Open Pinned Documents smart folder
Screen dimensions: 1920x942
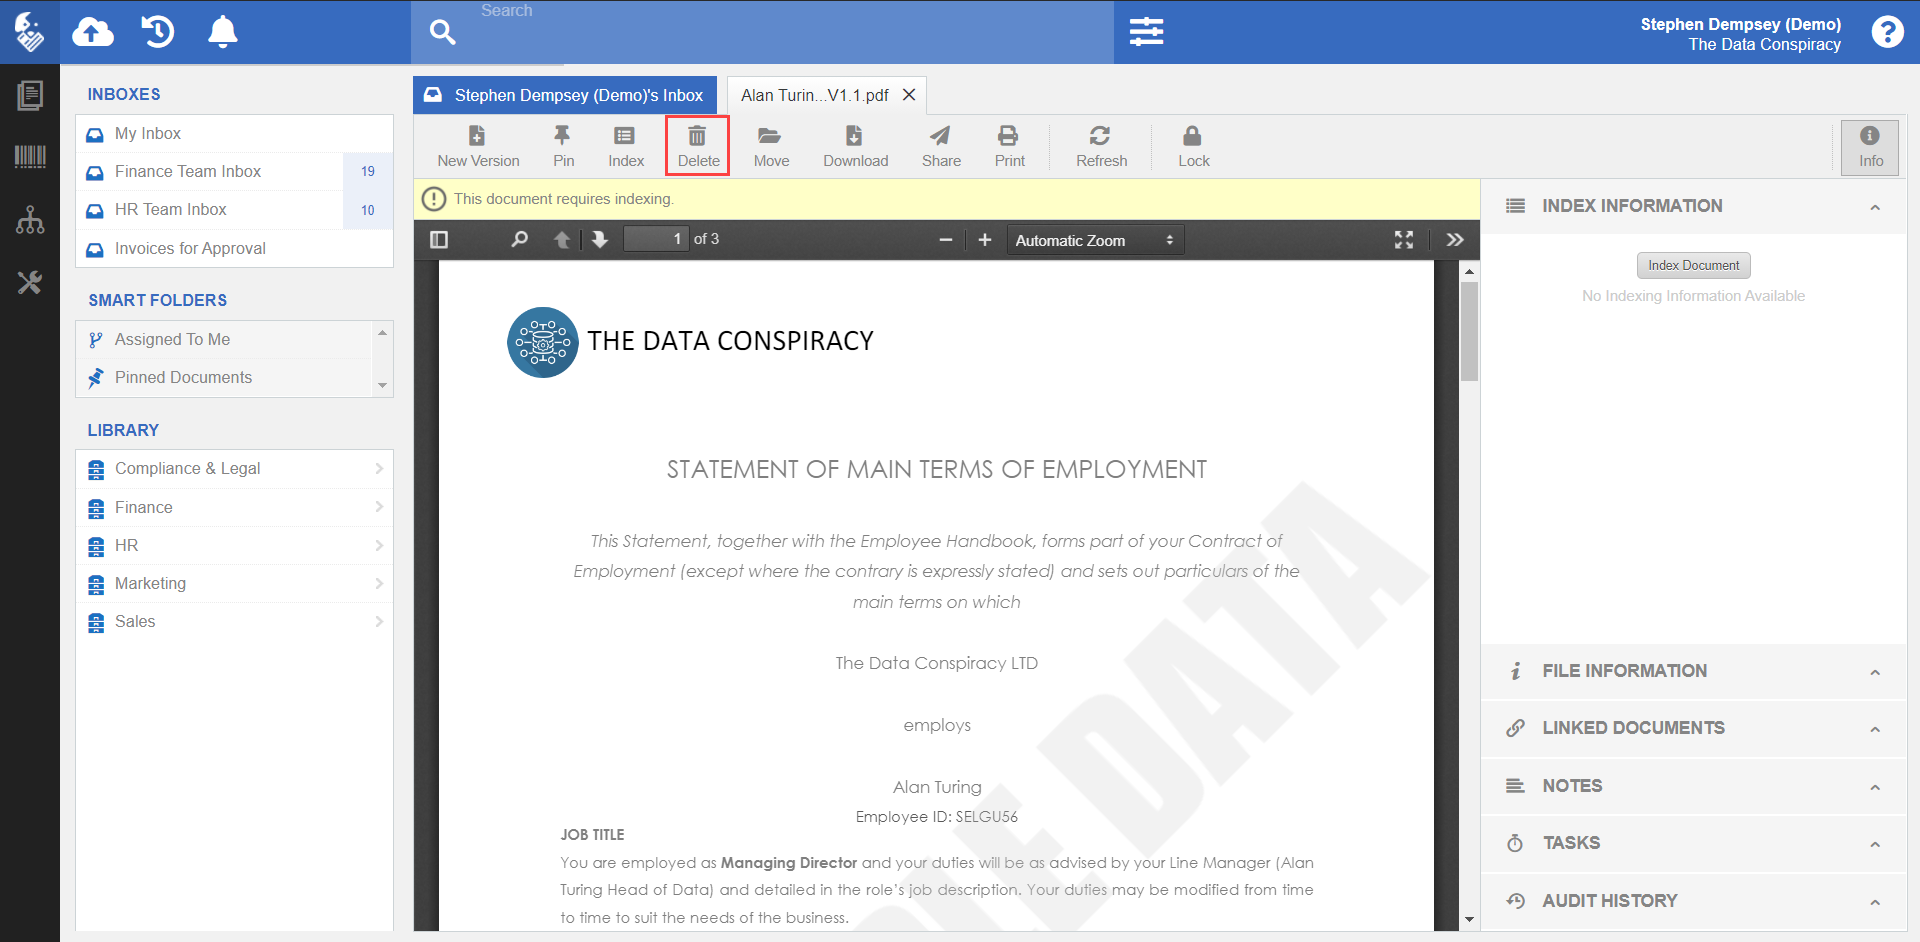(x=225, y=378)
